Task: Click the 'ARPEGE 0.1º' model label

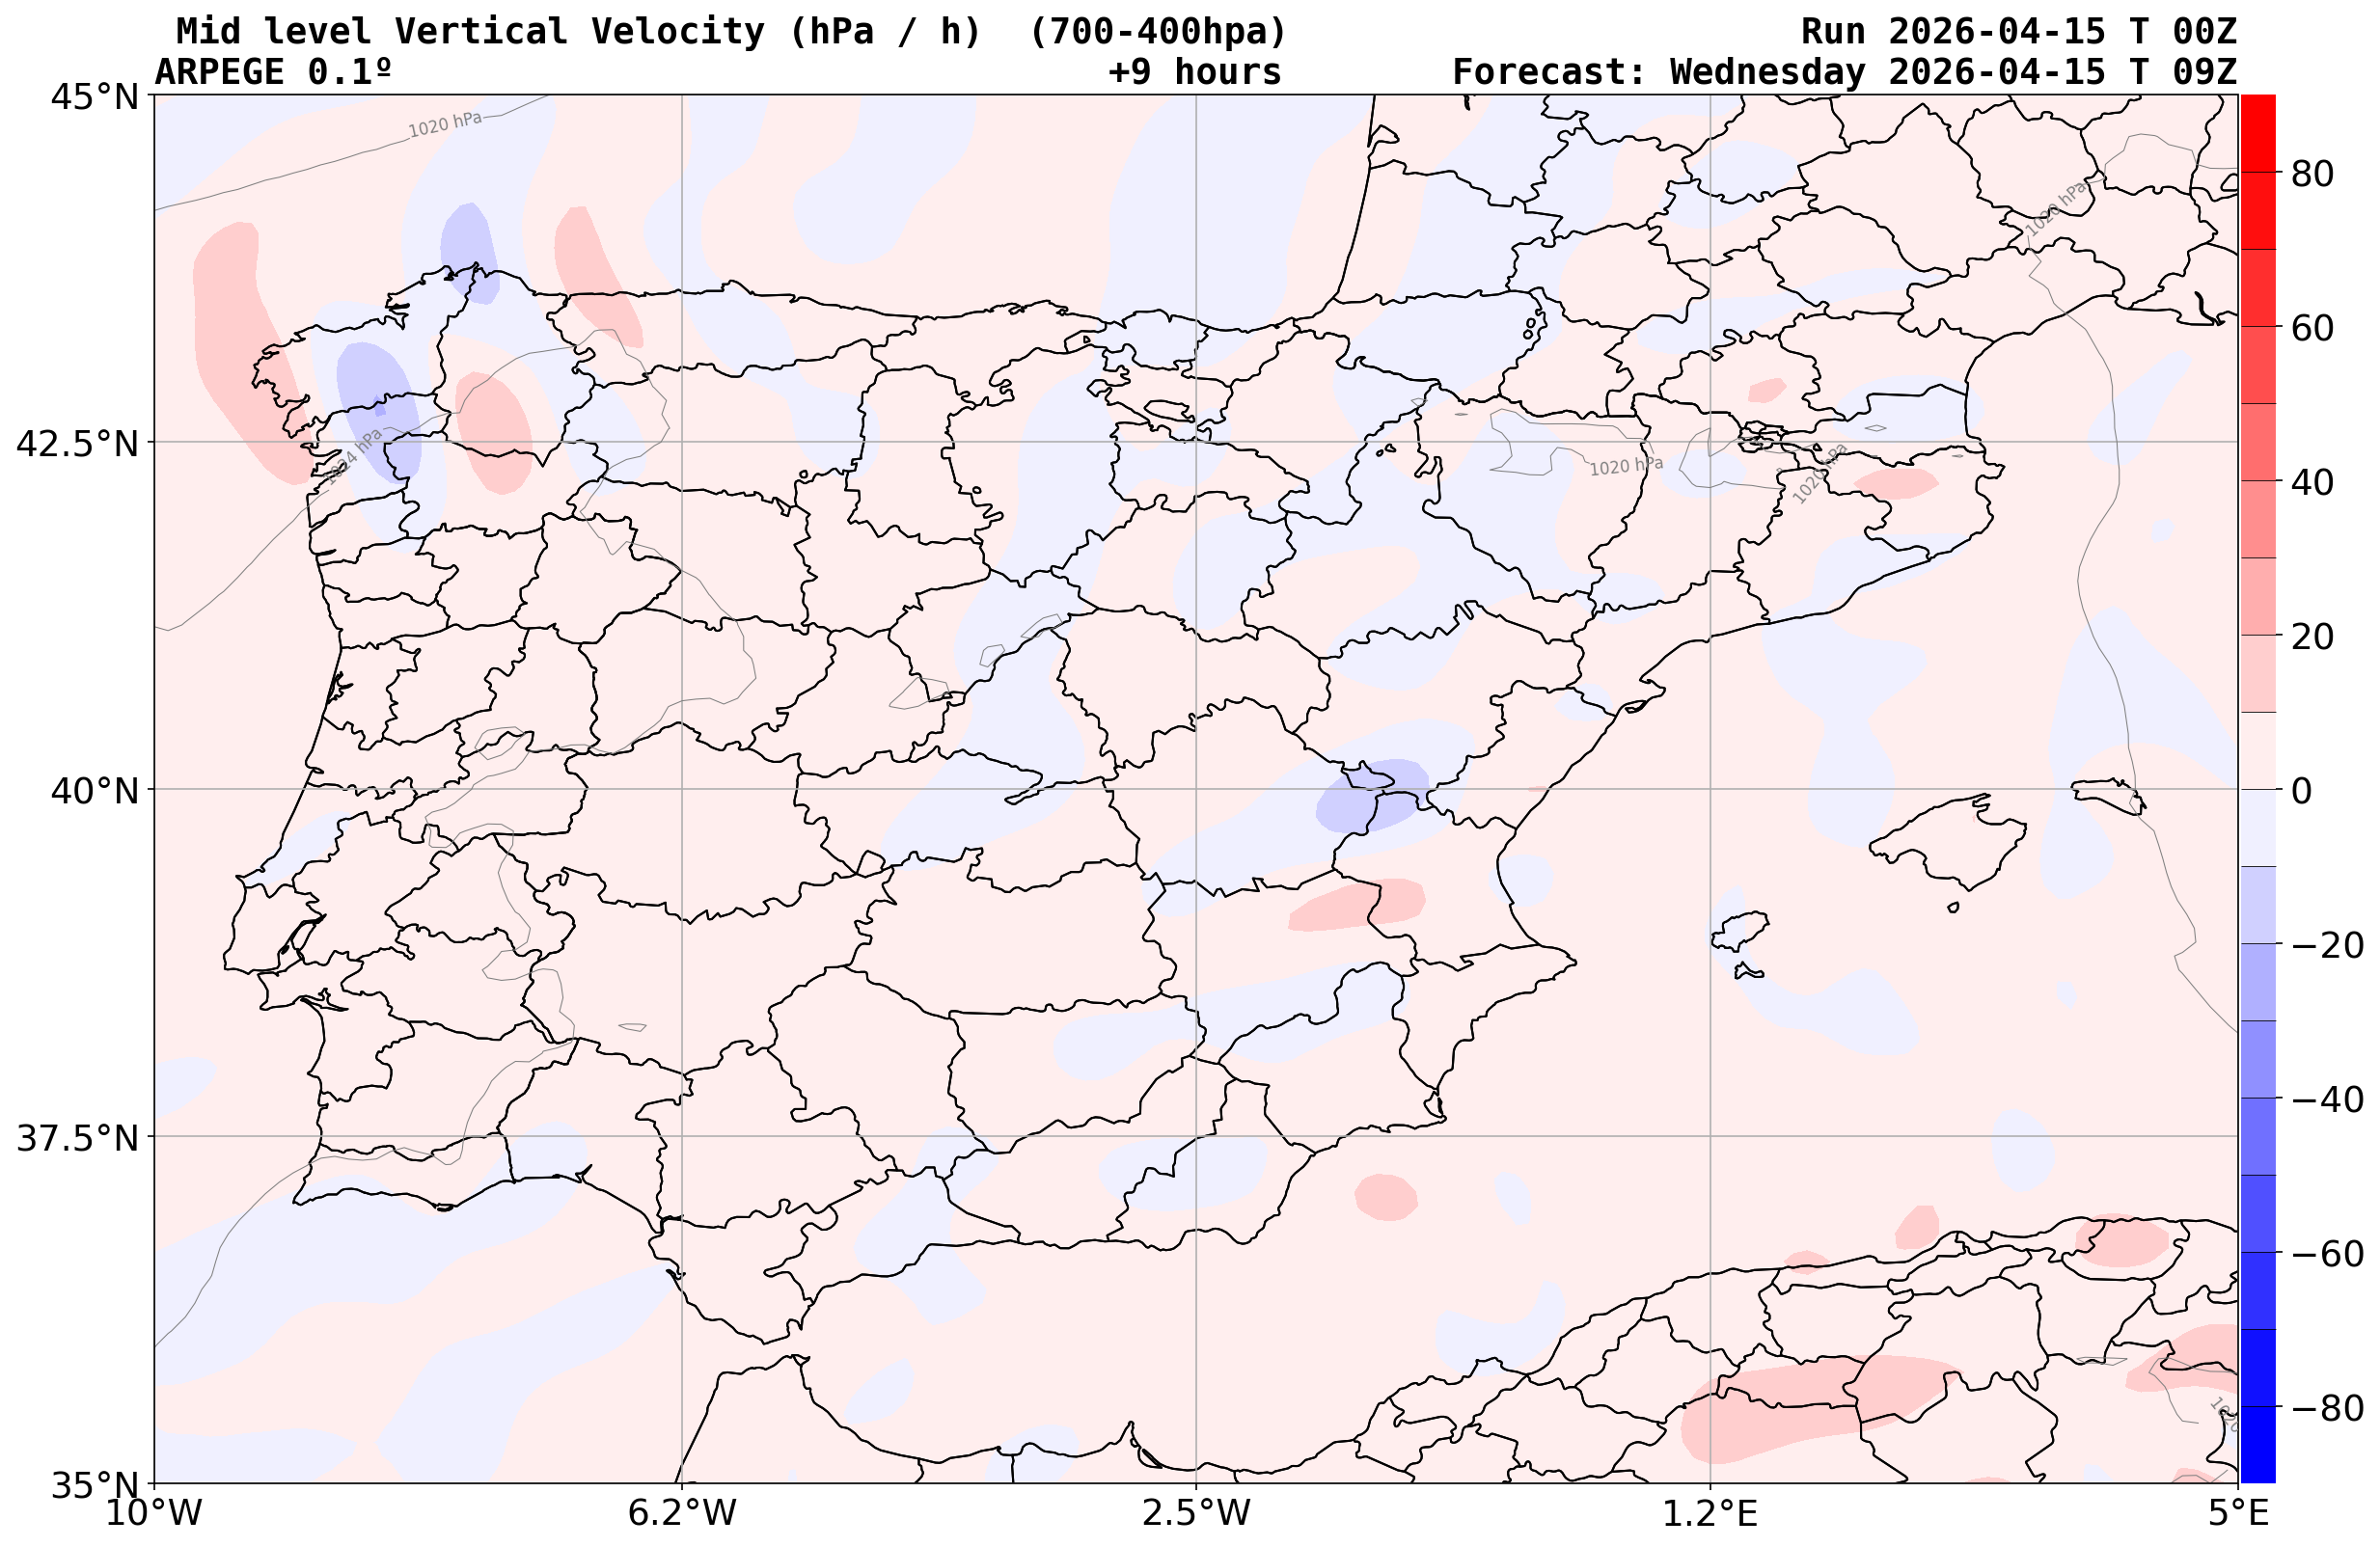Action: 272,72
